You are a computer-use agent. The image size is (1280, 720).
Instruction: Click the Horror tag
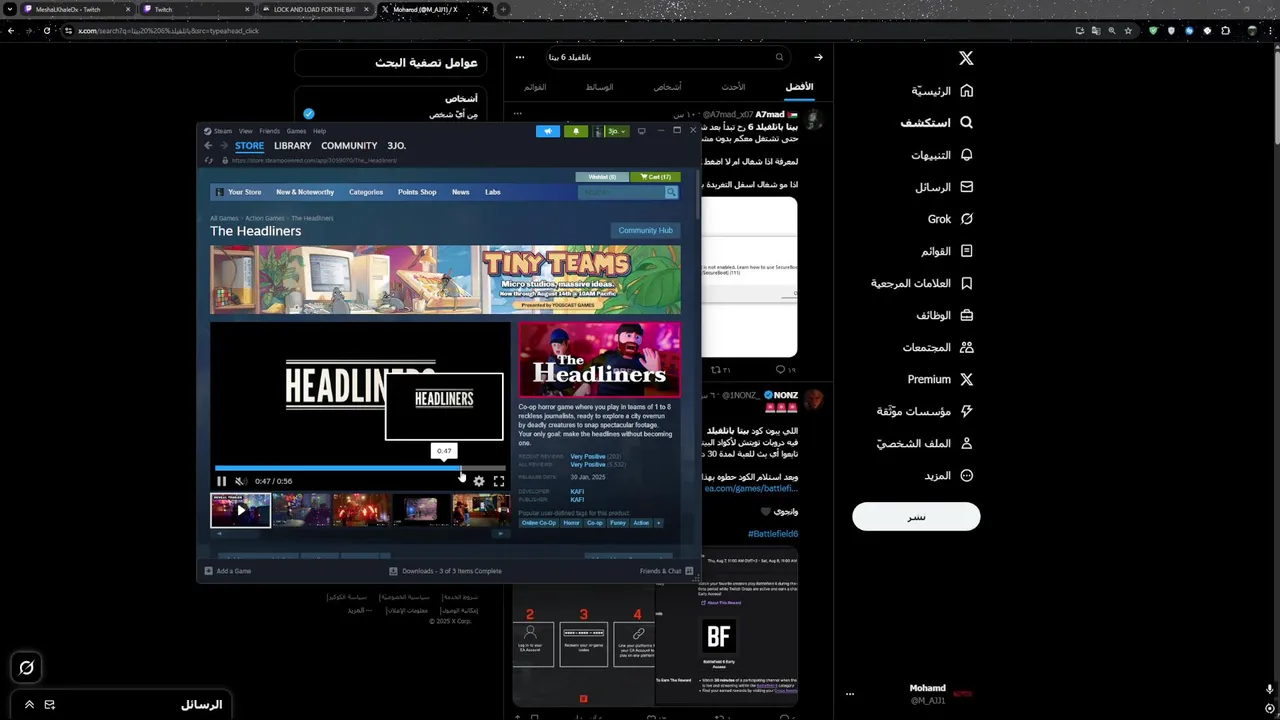tap(572, 522)
